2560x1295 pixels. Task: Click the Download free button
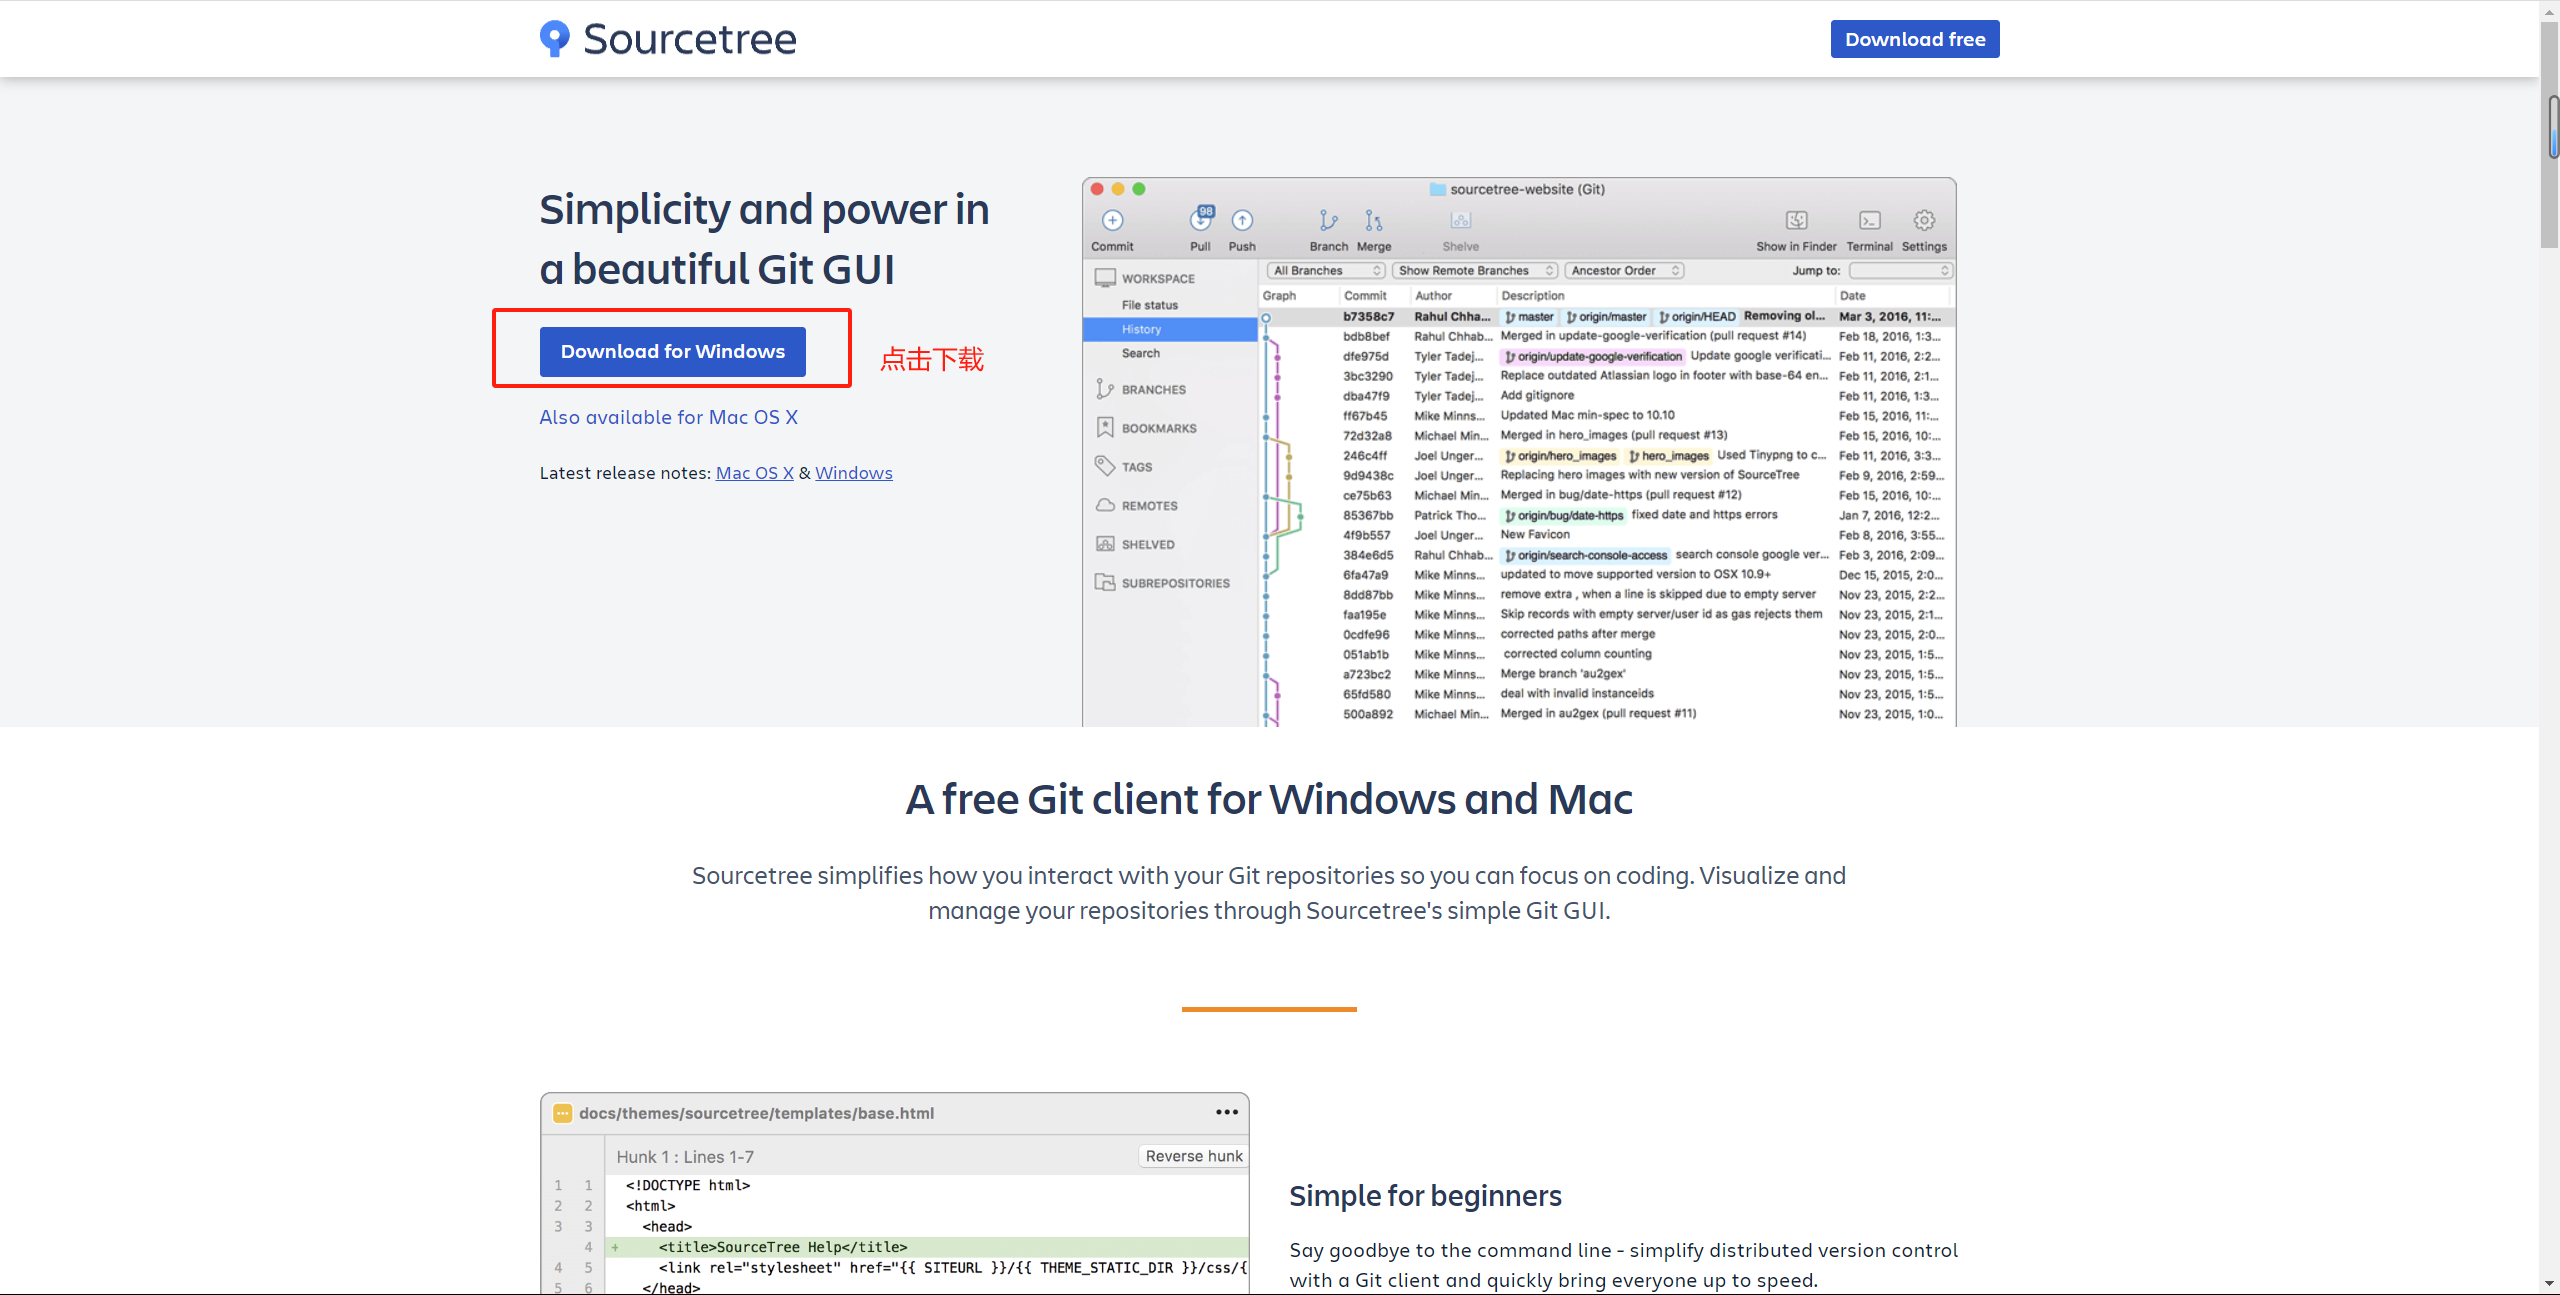tap(1914, 39)
